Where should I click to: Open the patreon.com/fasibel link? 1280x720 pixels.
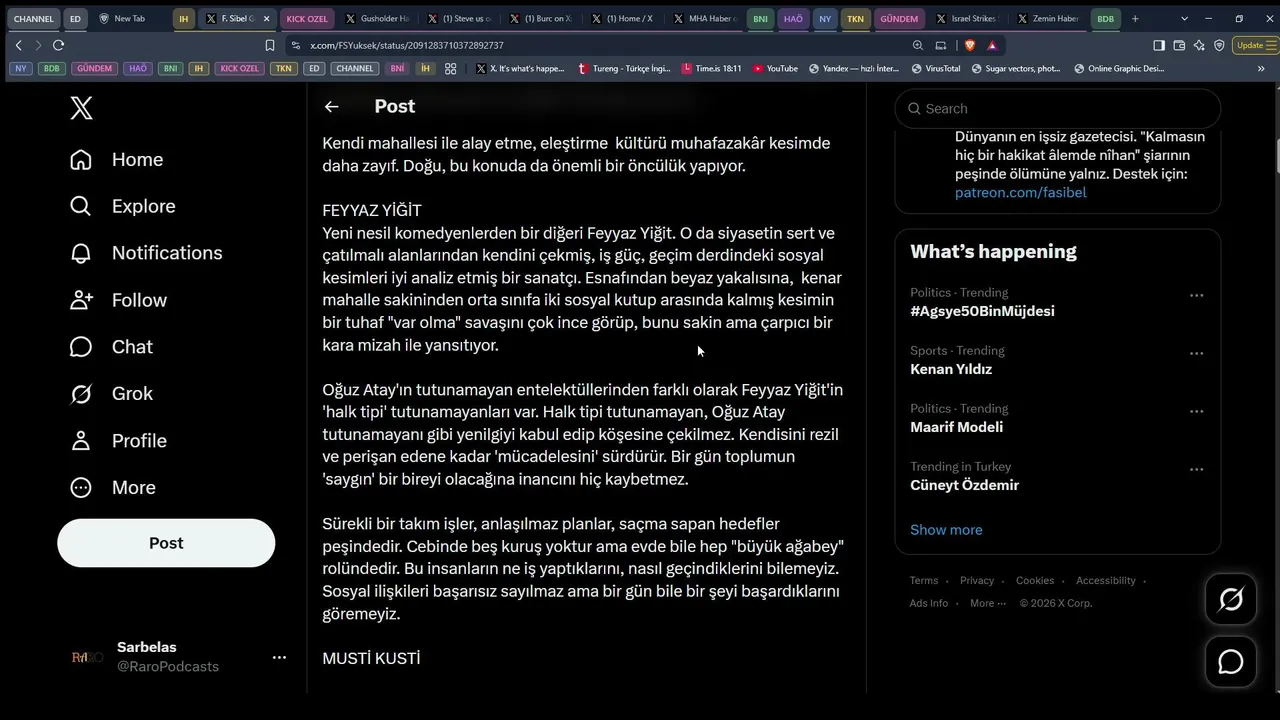coord(1020,192)
